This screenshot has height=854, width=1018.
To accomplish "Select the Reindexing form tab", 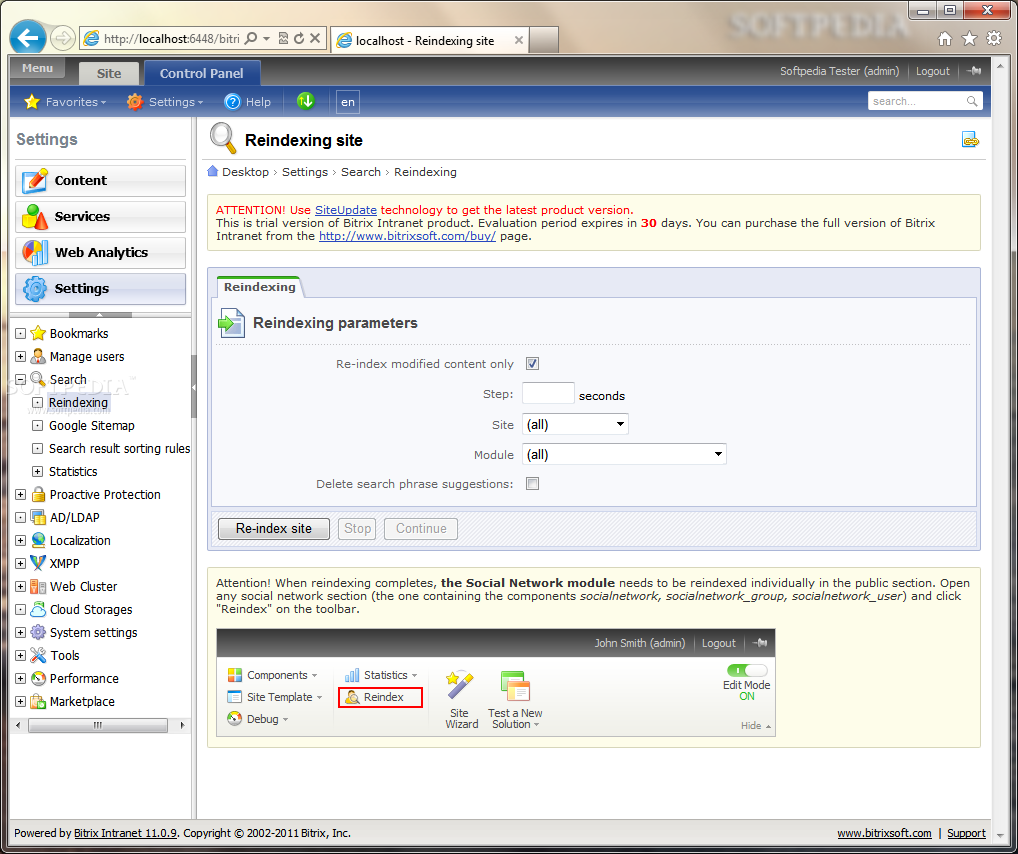I will pos(259,287).
